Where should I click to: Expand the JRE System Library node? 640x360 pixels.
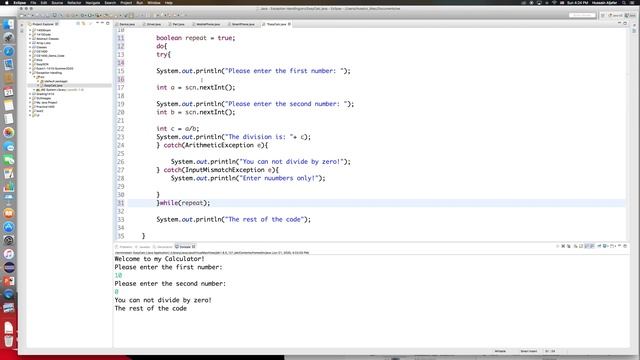point(34,90)
